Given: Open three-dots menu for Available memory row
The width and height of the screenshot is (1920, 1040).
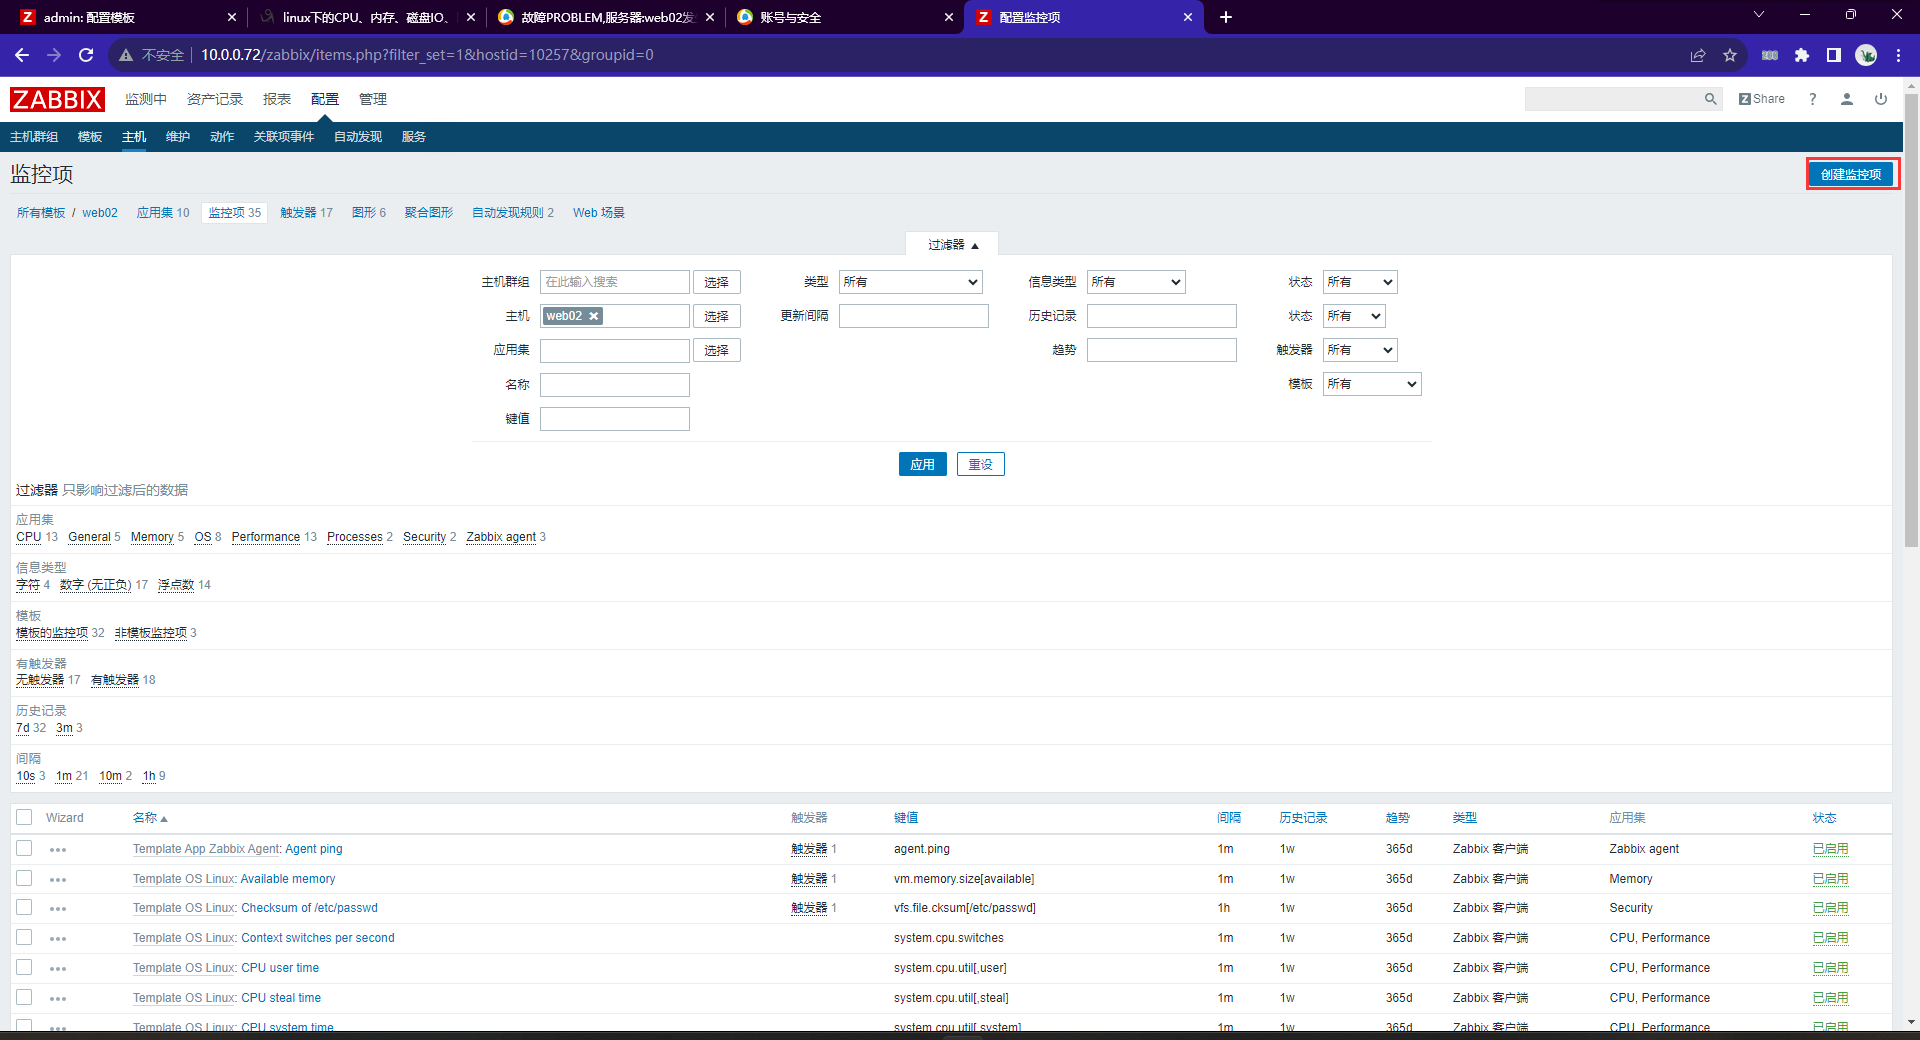Looking at the screenshot, I should (x=58, y=880).
